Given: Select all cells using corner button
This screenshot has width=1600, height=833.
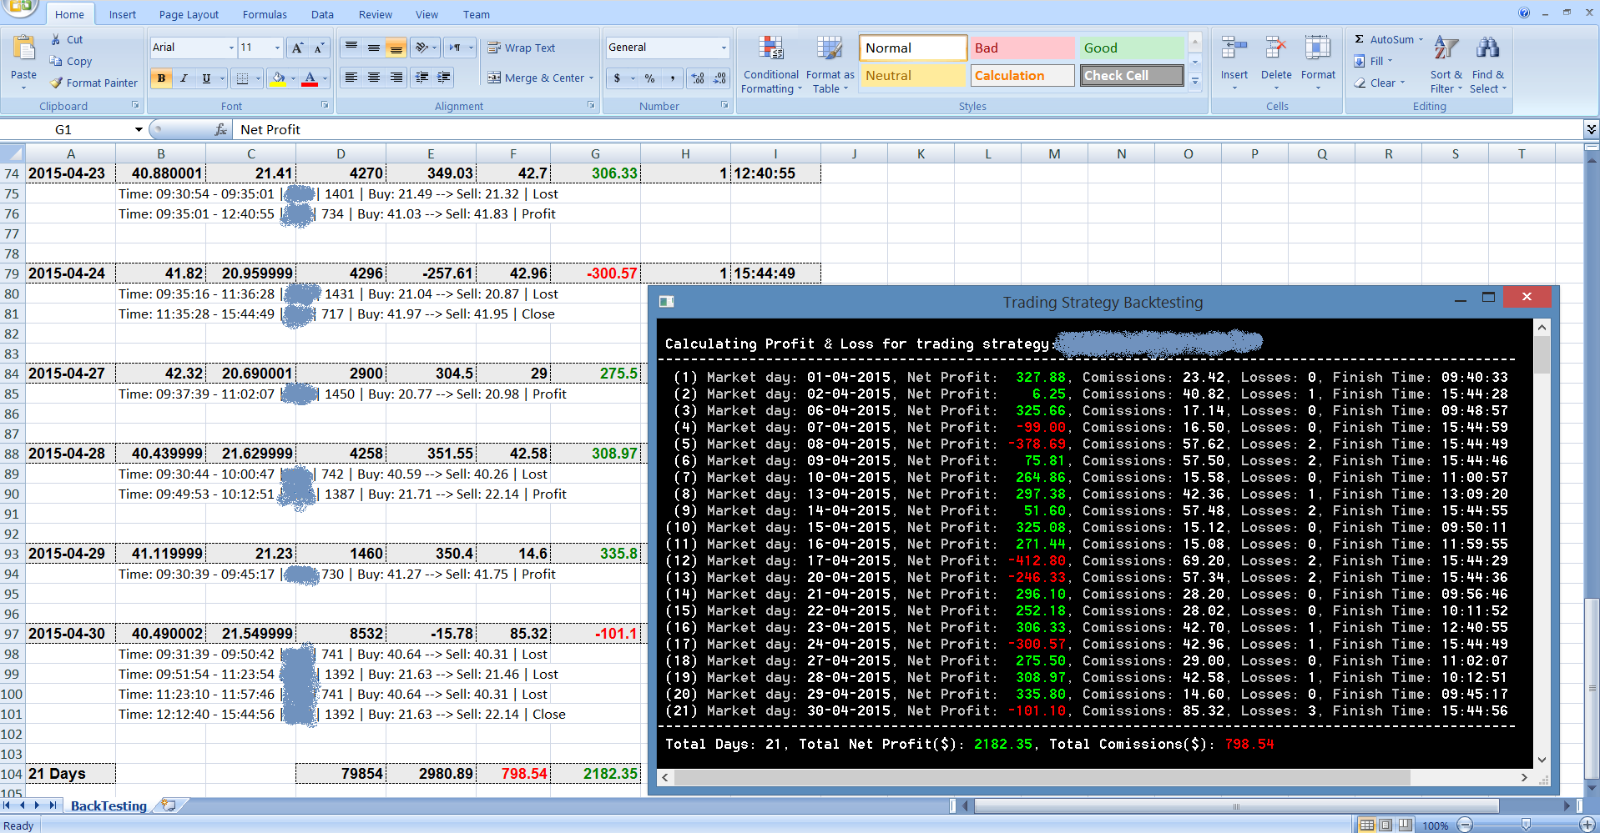Looking at the screenshot, I should pyautogui.click(x=12, y=153).
